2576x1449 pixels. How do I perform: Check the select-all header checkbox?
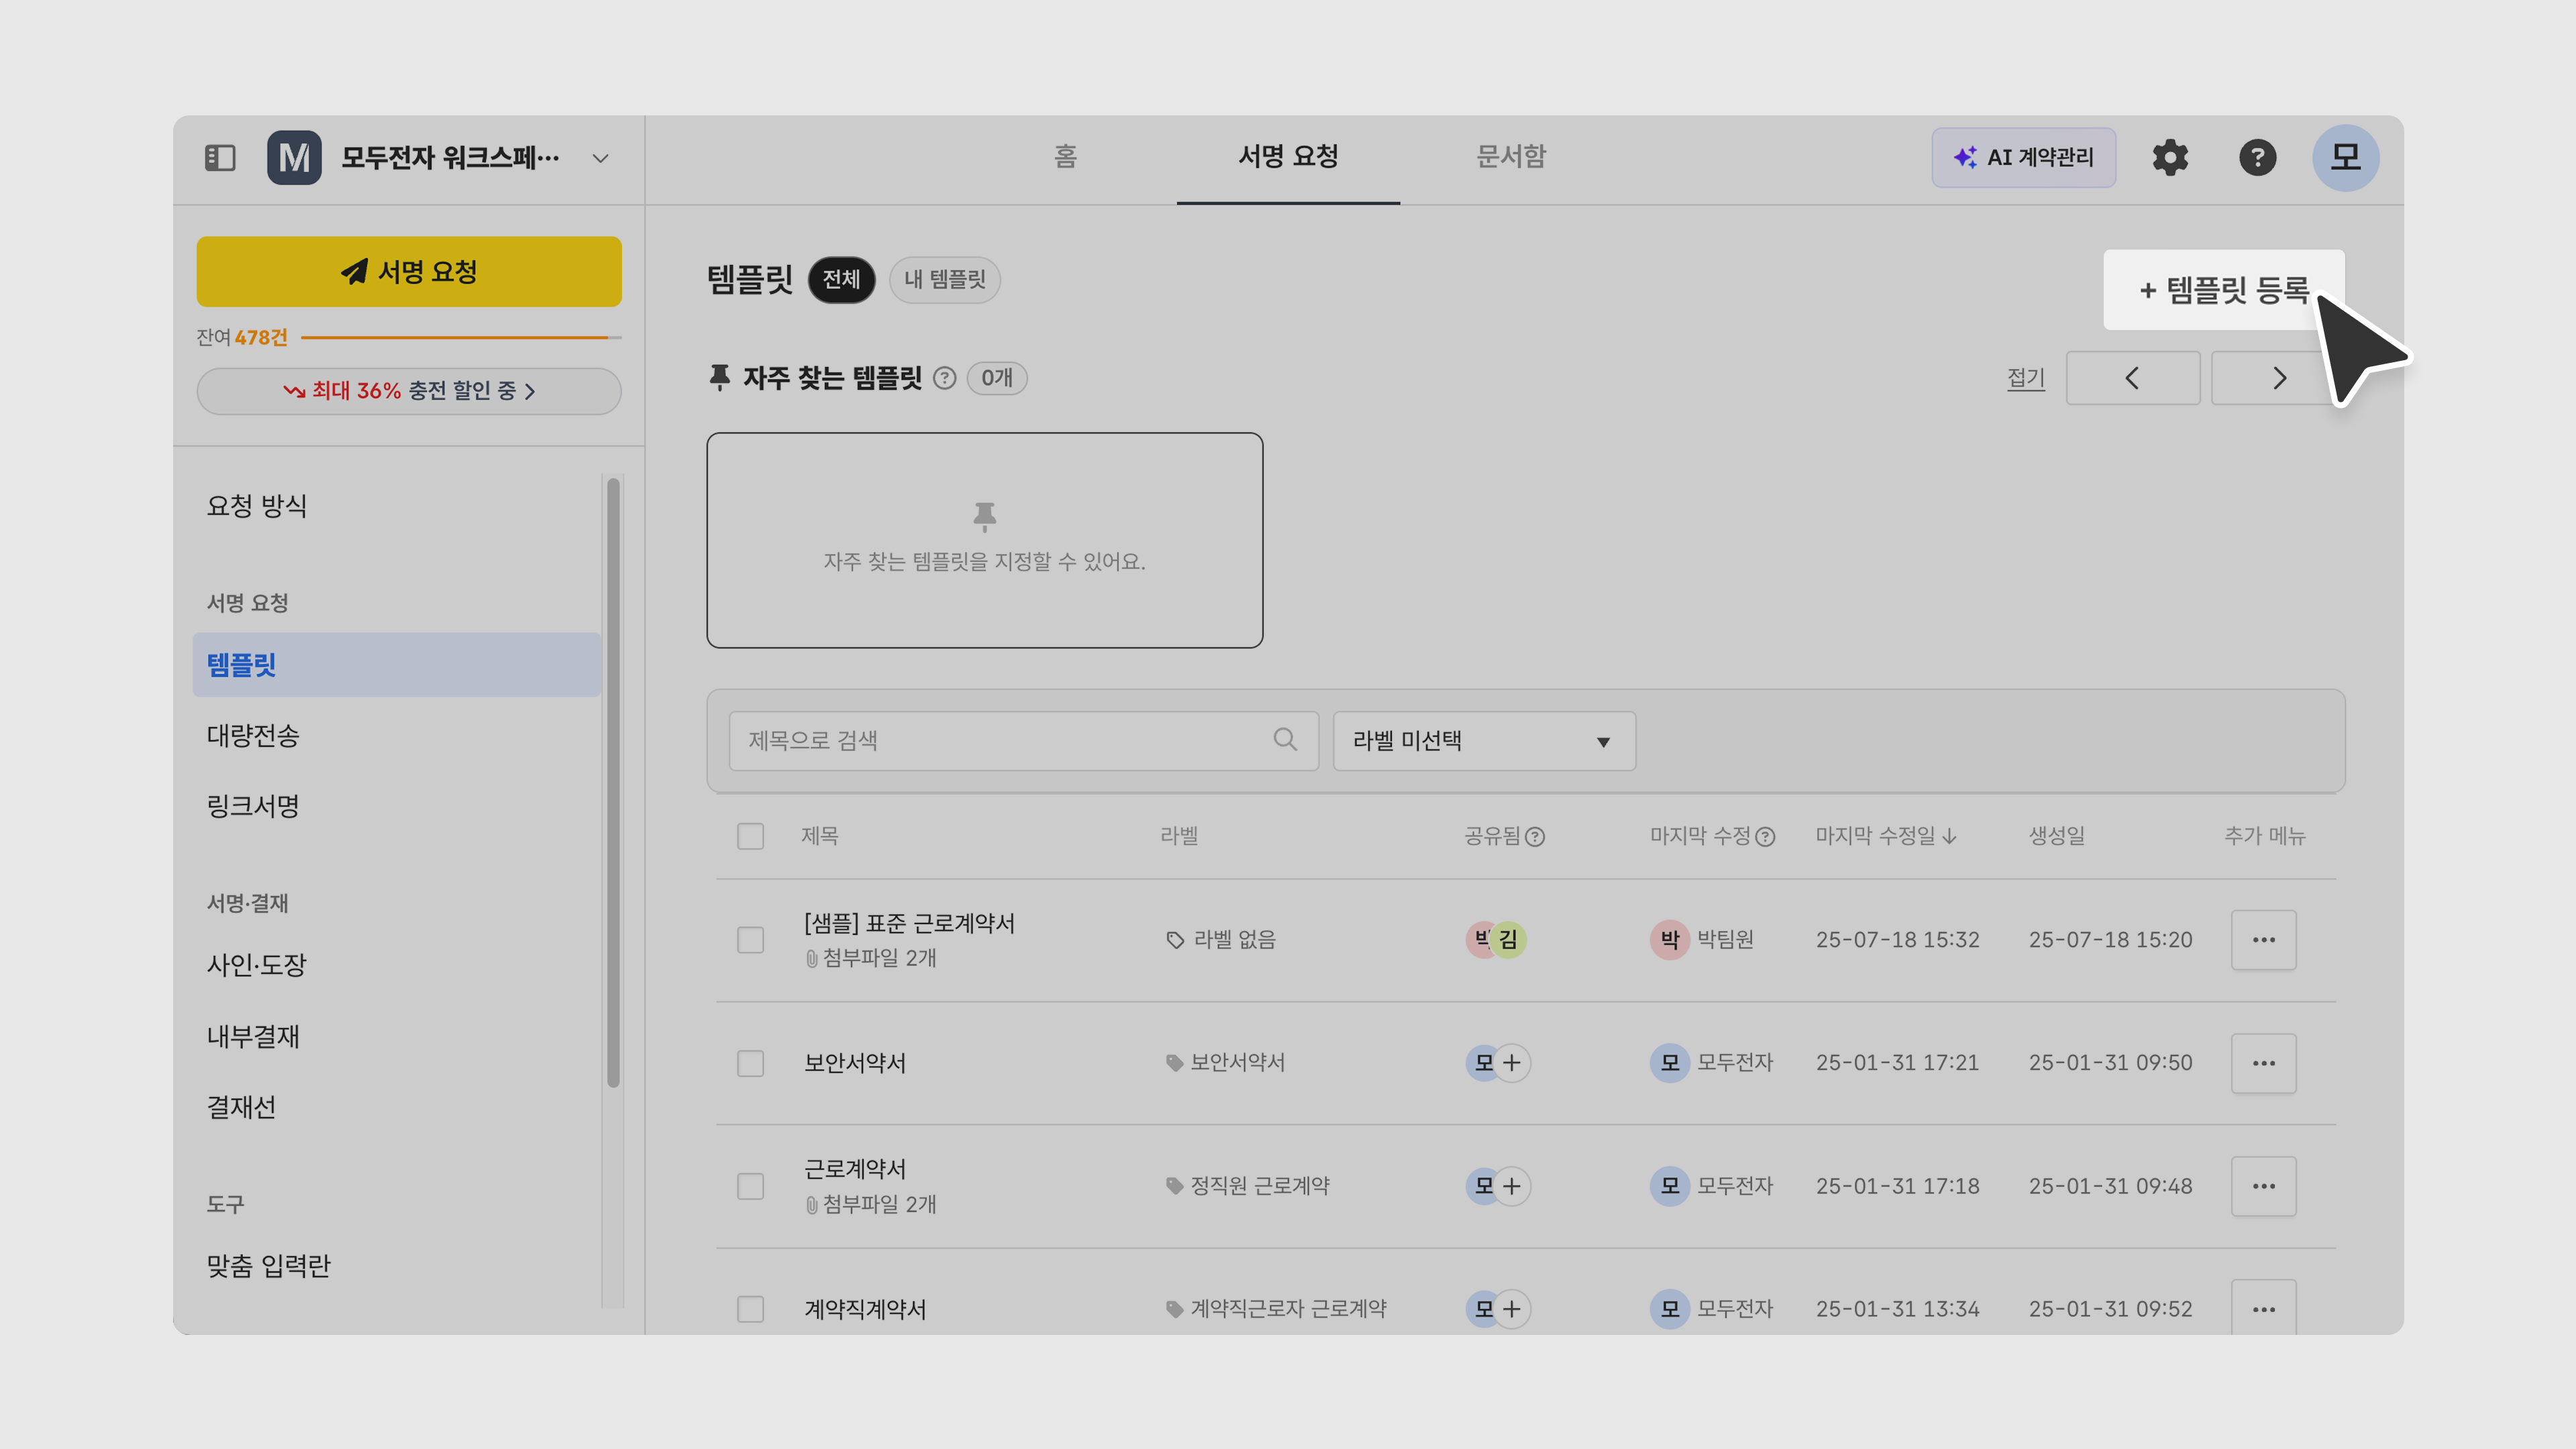point(750,836)
